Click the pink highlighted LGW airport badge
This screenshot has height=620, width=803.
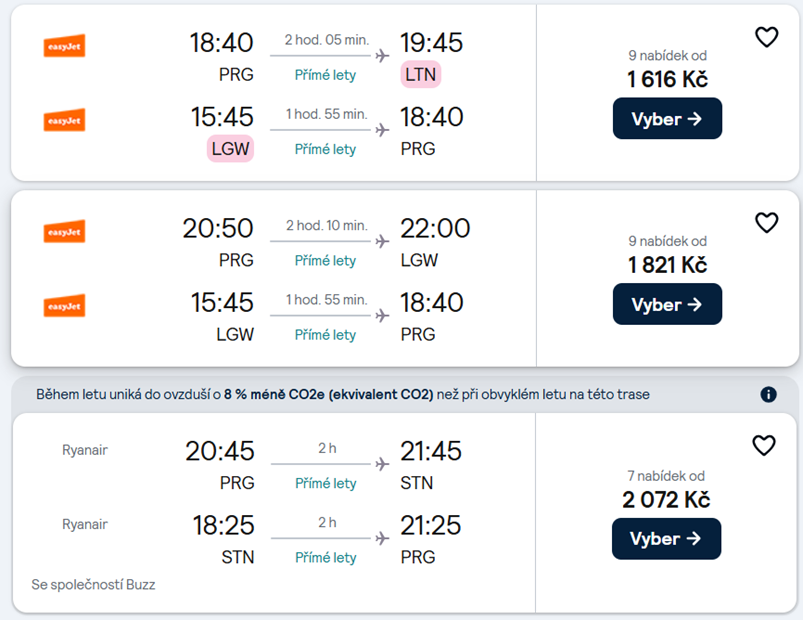(231, 149)
